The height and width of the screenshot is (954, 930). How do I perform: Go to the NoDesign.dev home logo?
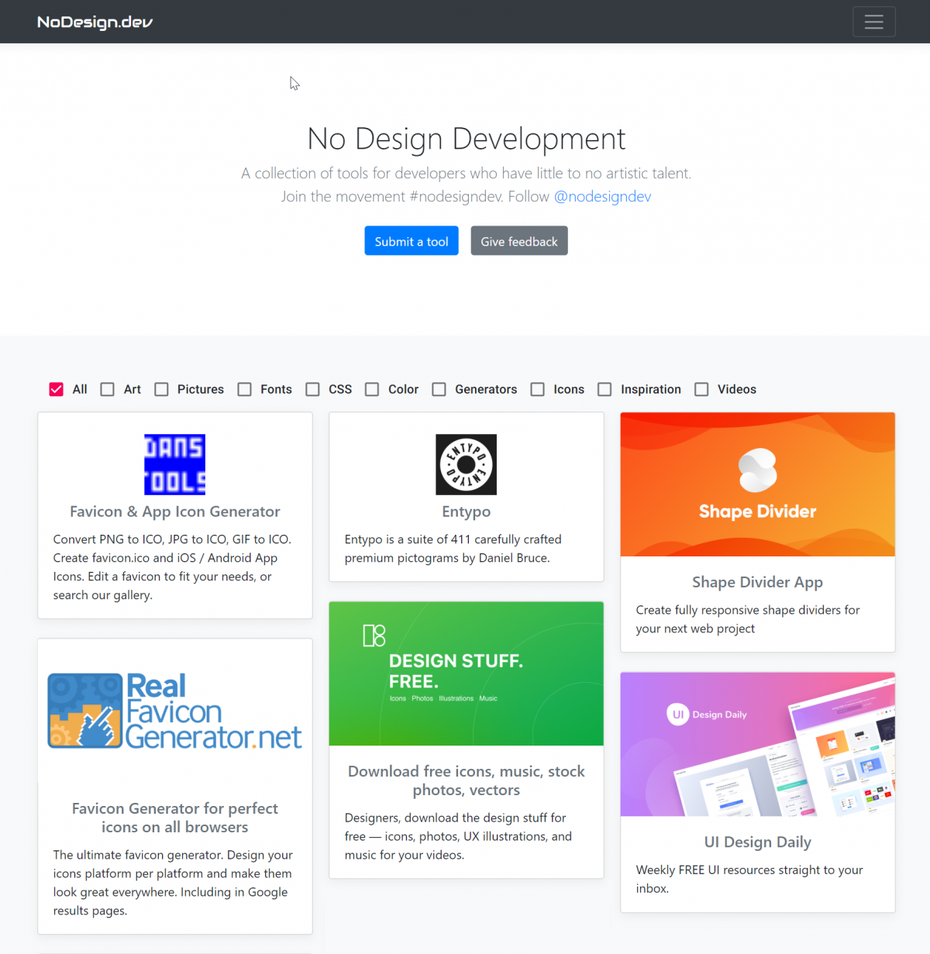pyautogui.click(x=95, y=22)
